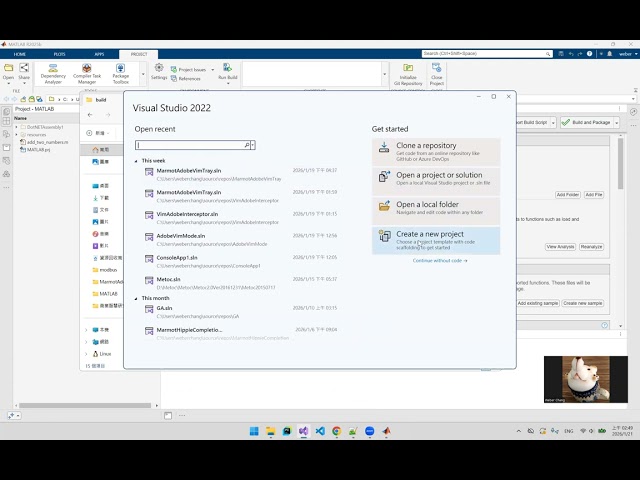The image size is (640, 480).
Task: Click Add File button in MATLAB
Action: click(x=593, y=195)
